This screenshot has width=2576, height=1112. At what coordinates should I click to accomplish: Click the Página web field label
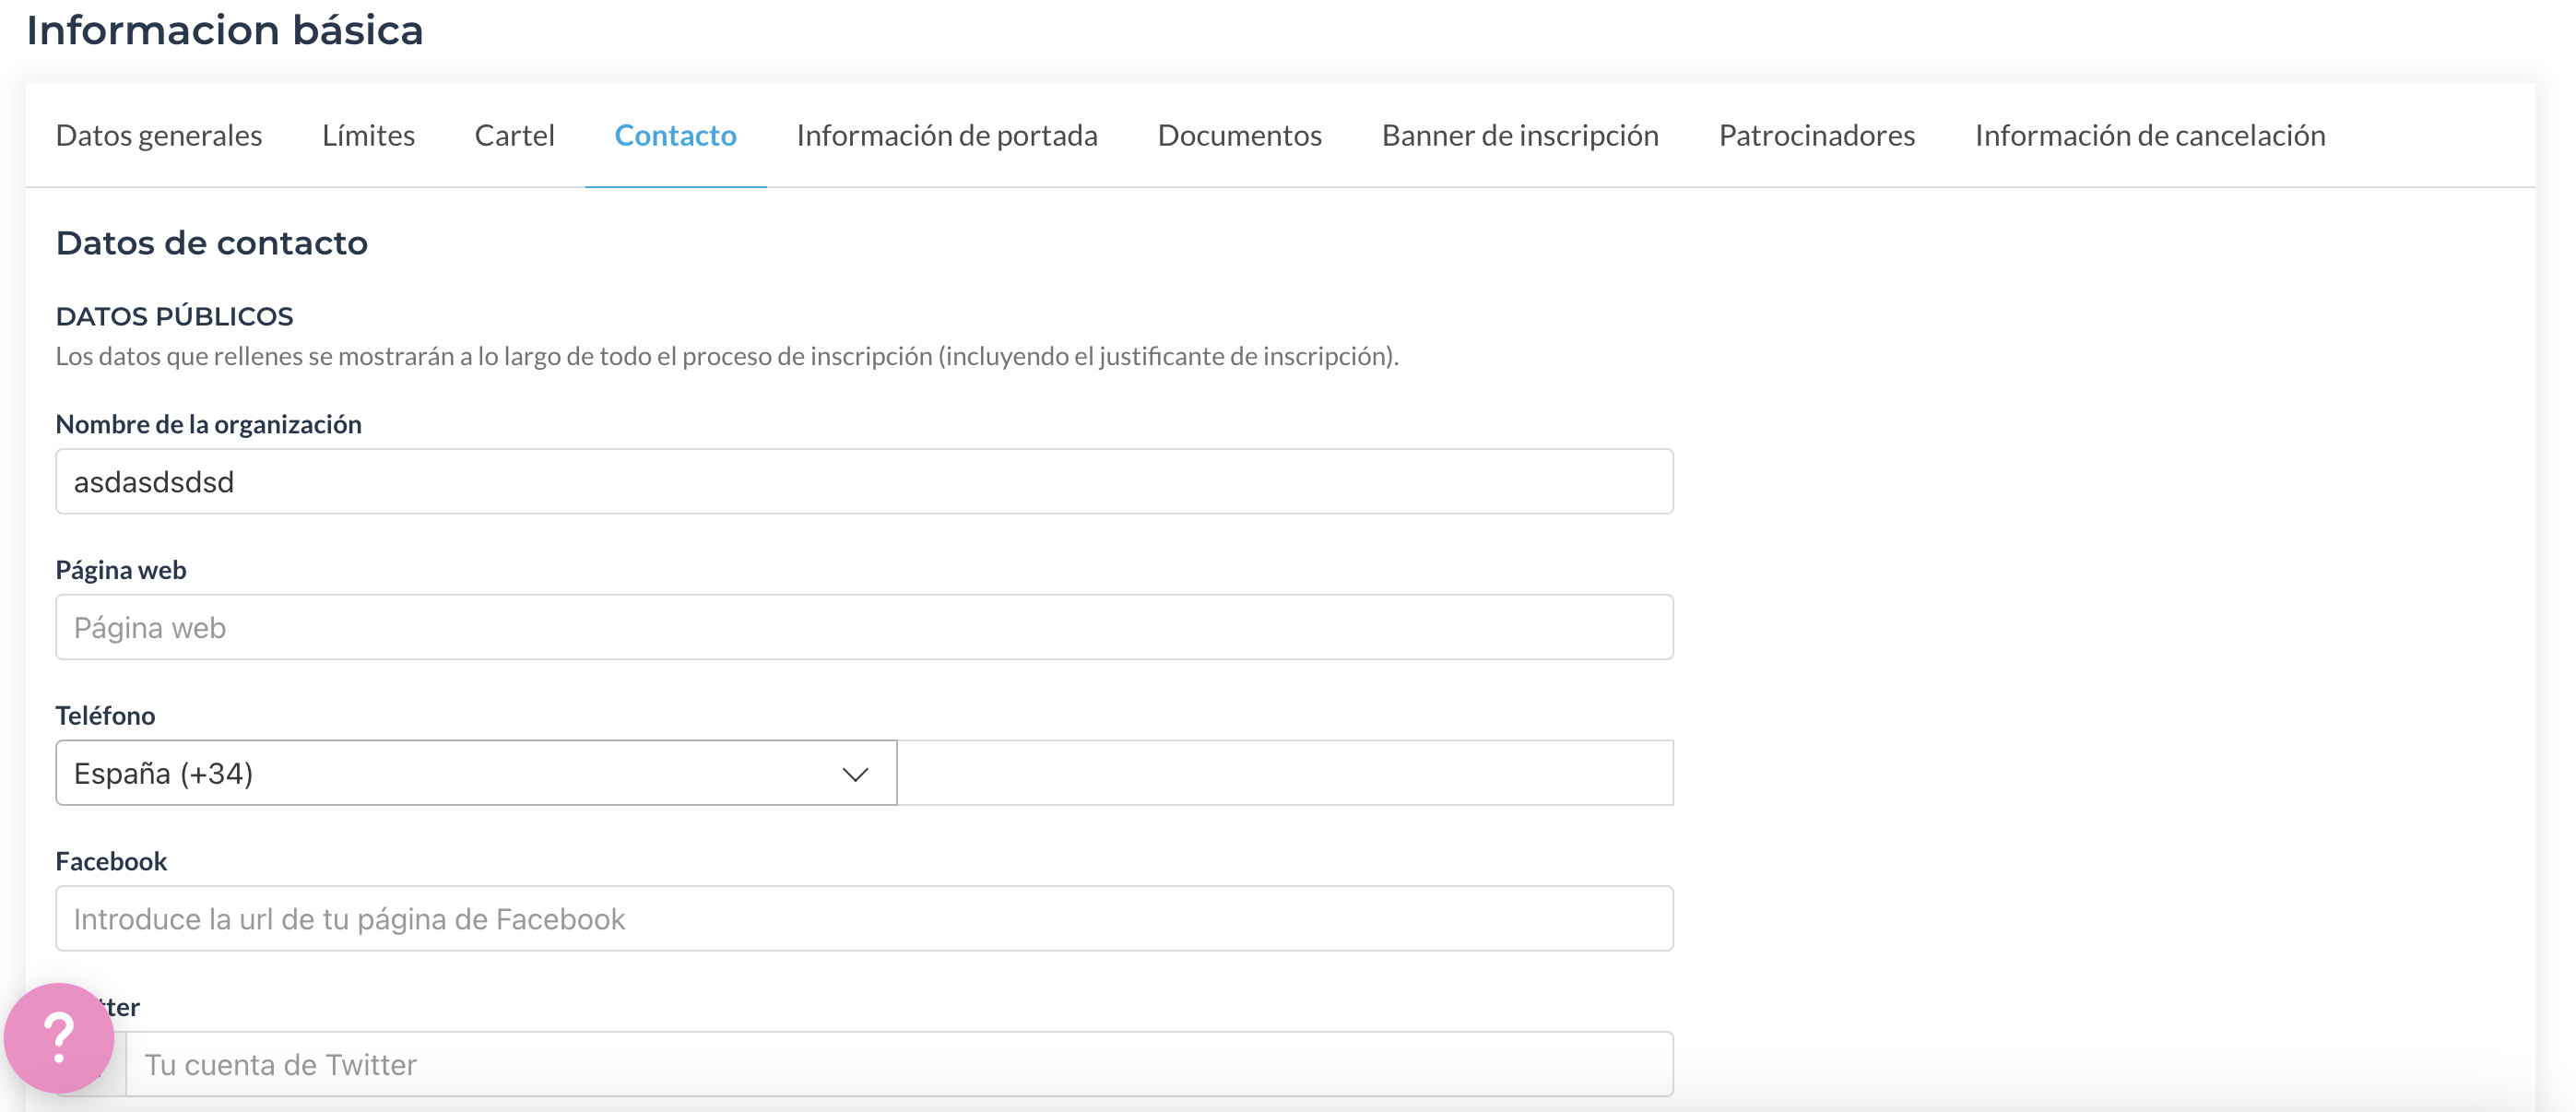(x=121, y=570)
